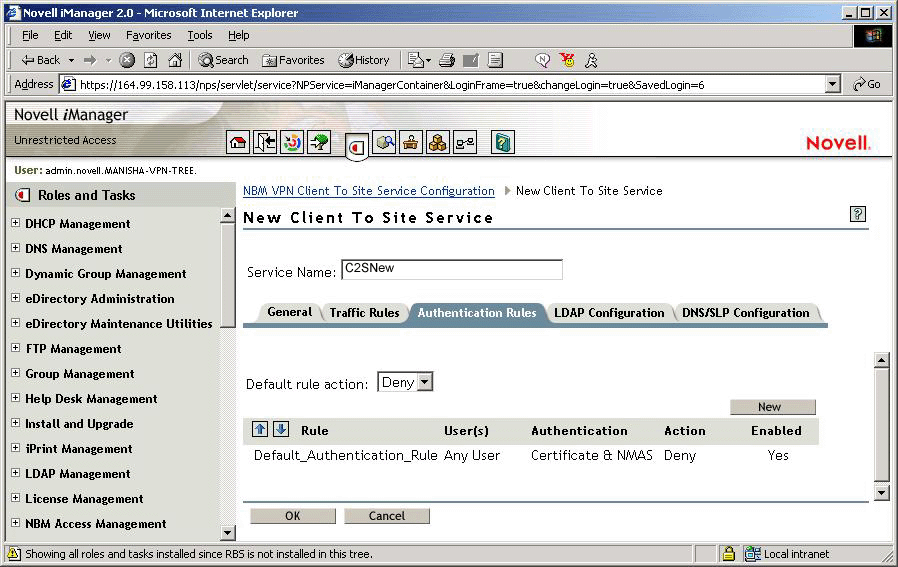Image resolution: width=898 pixels, height=567 pixels.
Task: Click the New rule button
Action: point(773,407)
